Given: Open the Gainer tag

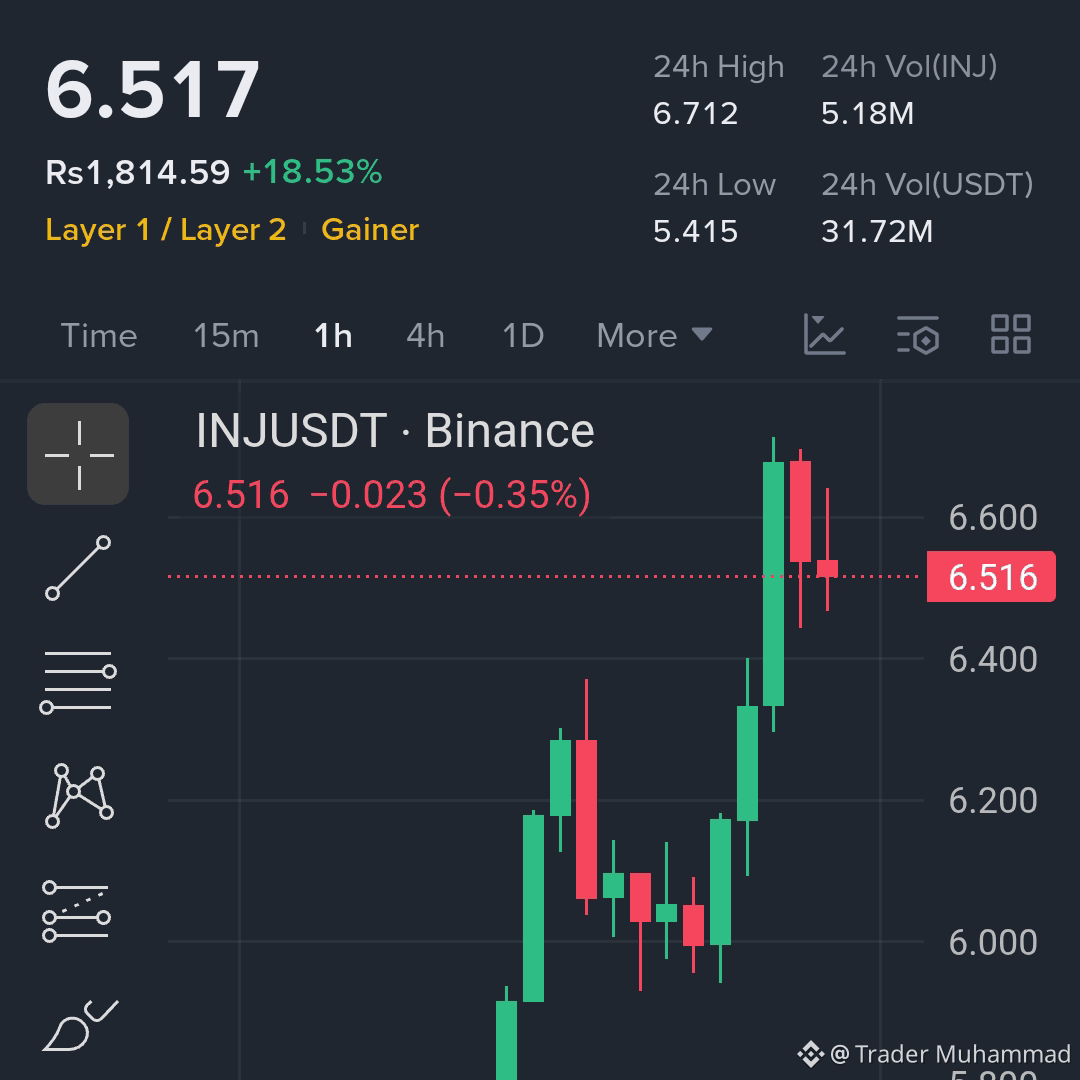Looking at the screenshot, I should (370, 229).
